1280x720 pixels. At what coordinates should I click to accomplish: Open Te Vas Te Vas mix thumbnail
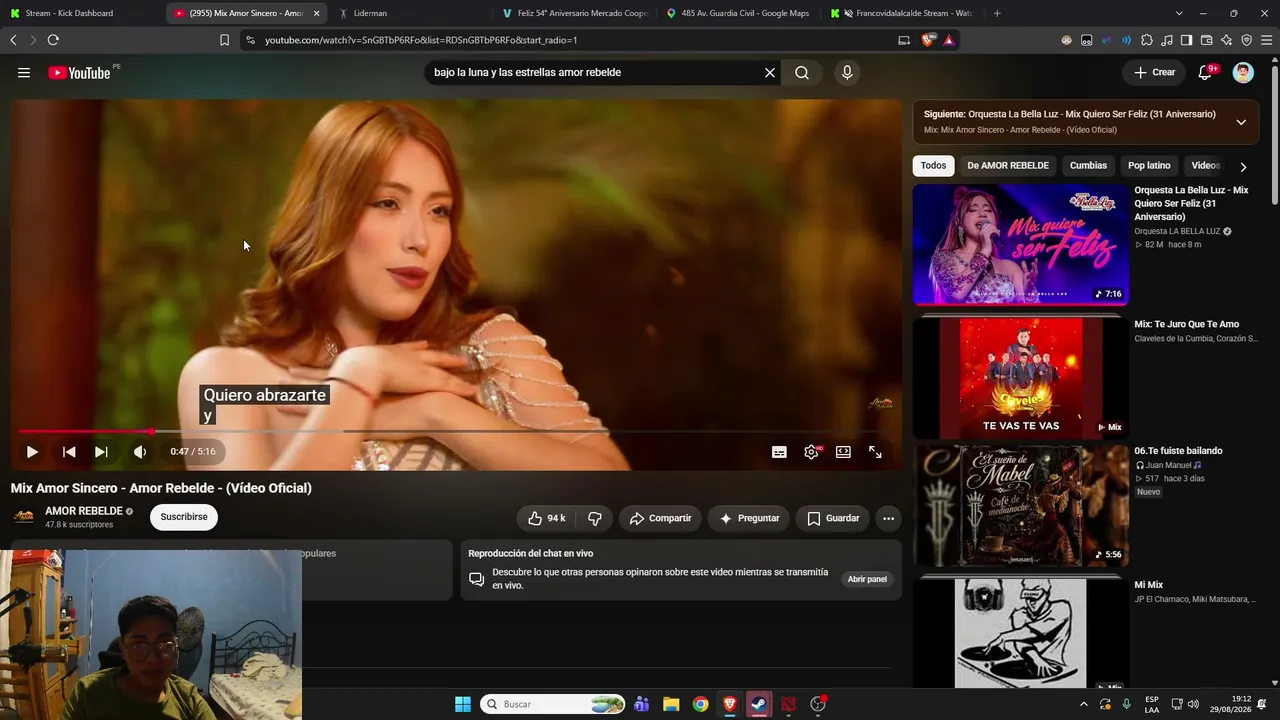1021,378
